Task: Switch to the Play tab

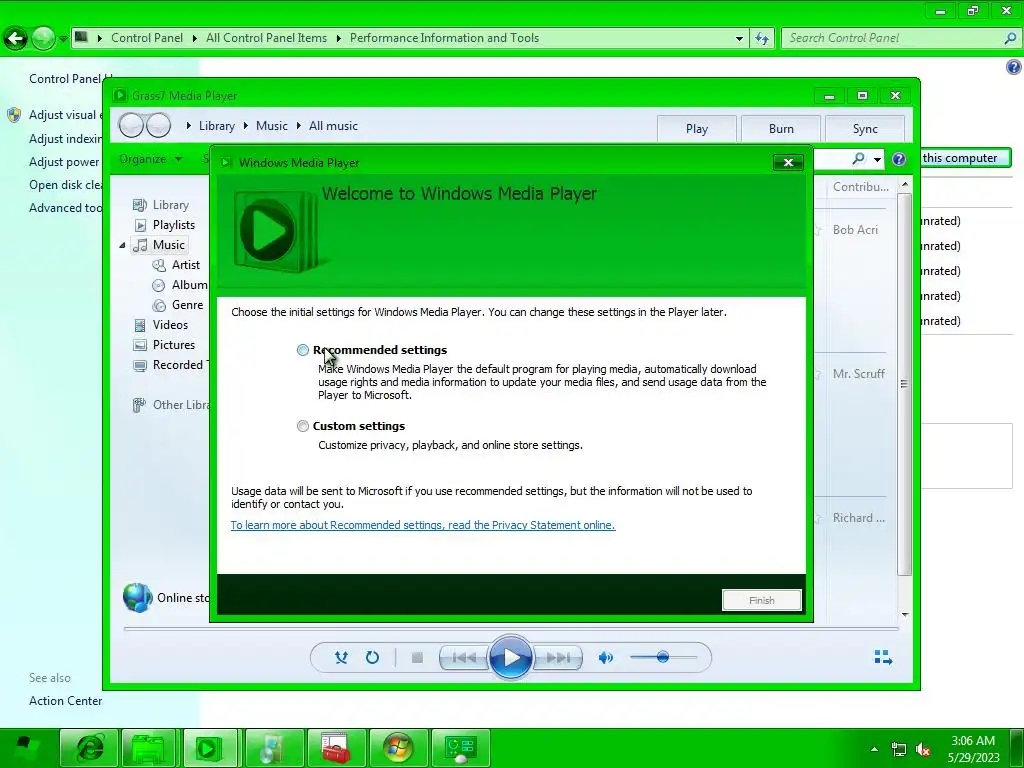Action: 697,129
